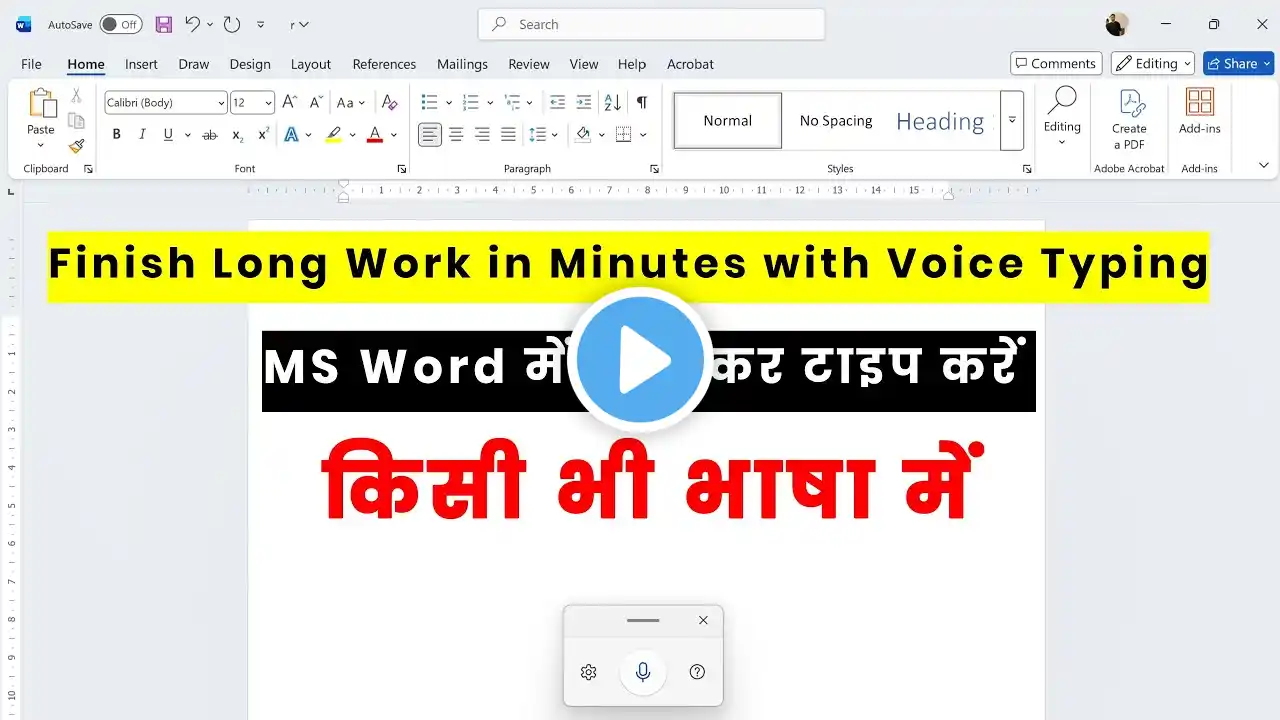Click the Redo icon in the title bar
1280x720 pixels.
click(x=232, y=24)
